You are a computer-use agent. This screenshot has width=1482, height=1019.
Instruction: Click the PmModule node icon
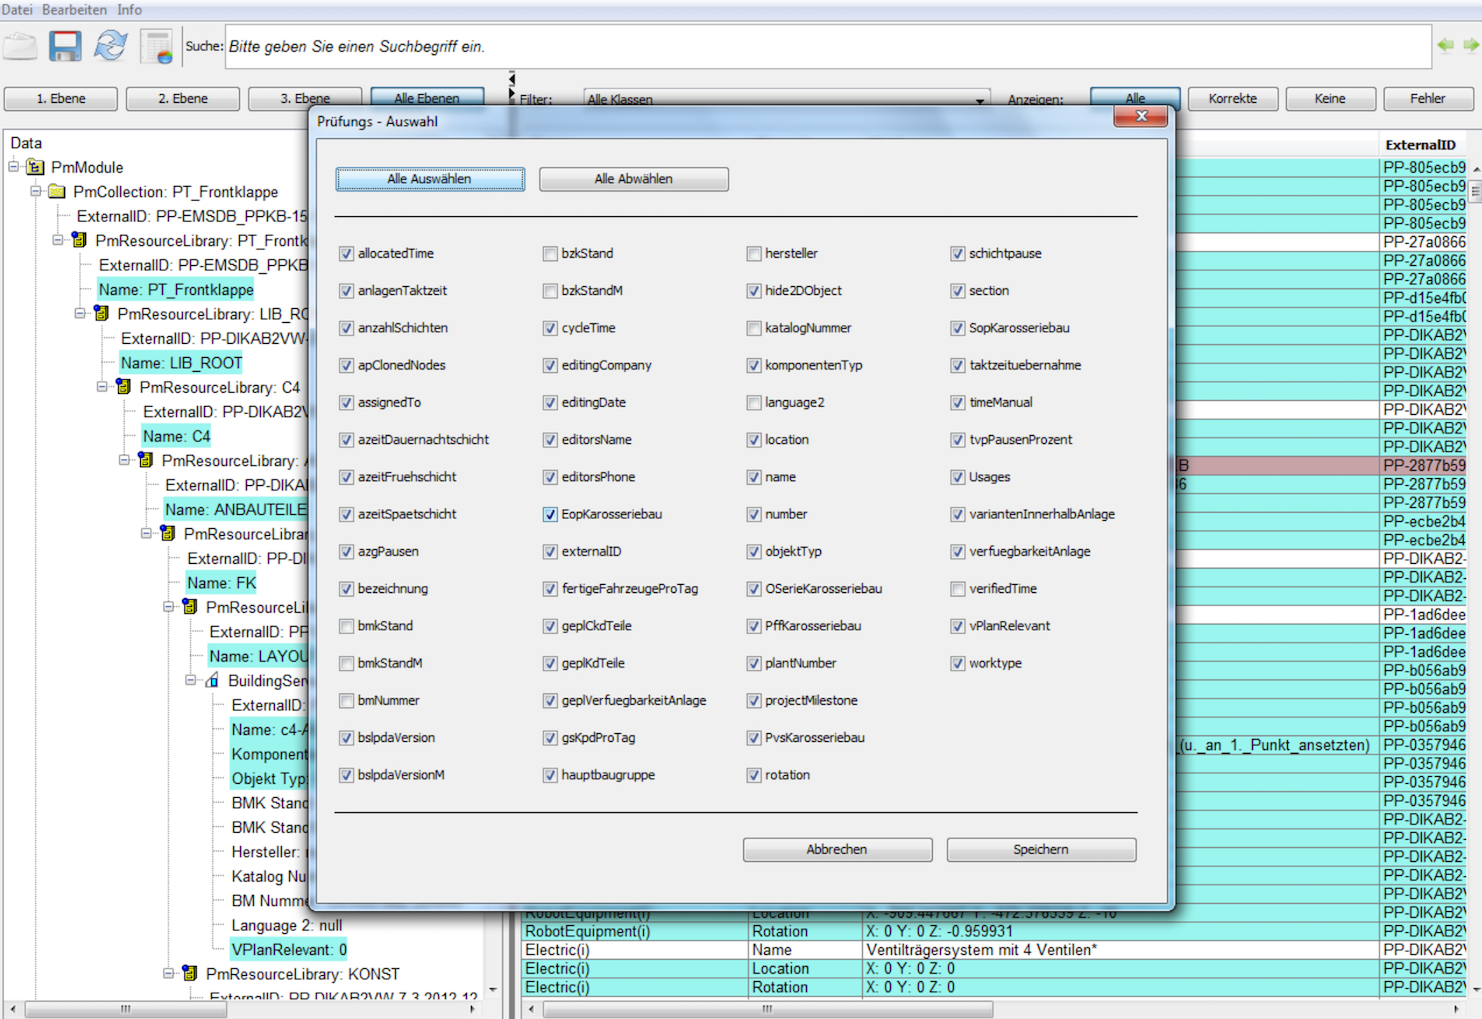[x=35, y=167]
